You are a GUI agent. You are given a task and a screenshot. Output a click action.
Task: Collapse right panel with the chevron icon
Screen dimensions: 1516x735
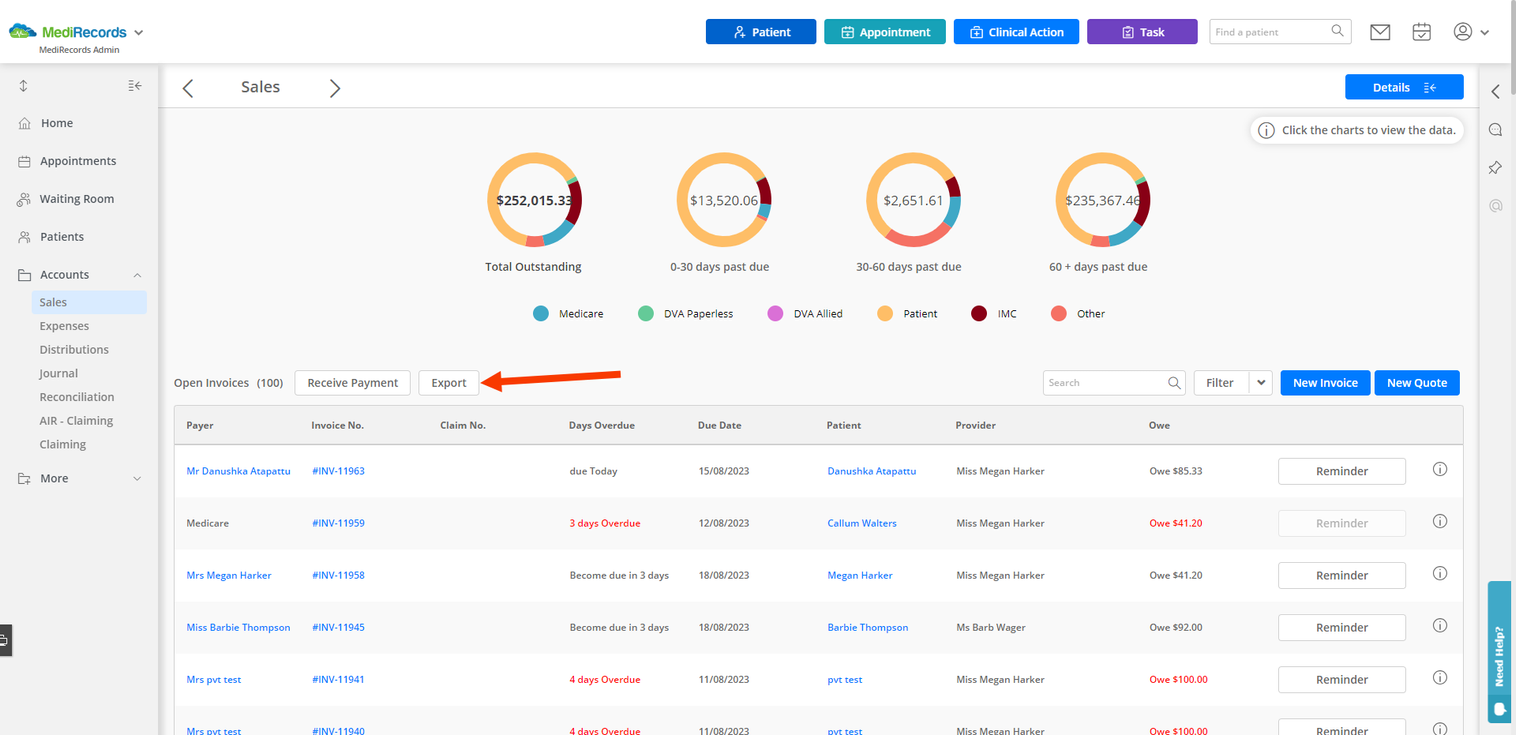coord(1496,91)
